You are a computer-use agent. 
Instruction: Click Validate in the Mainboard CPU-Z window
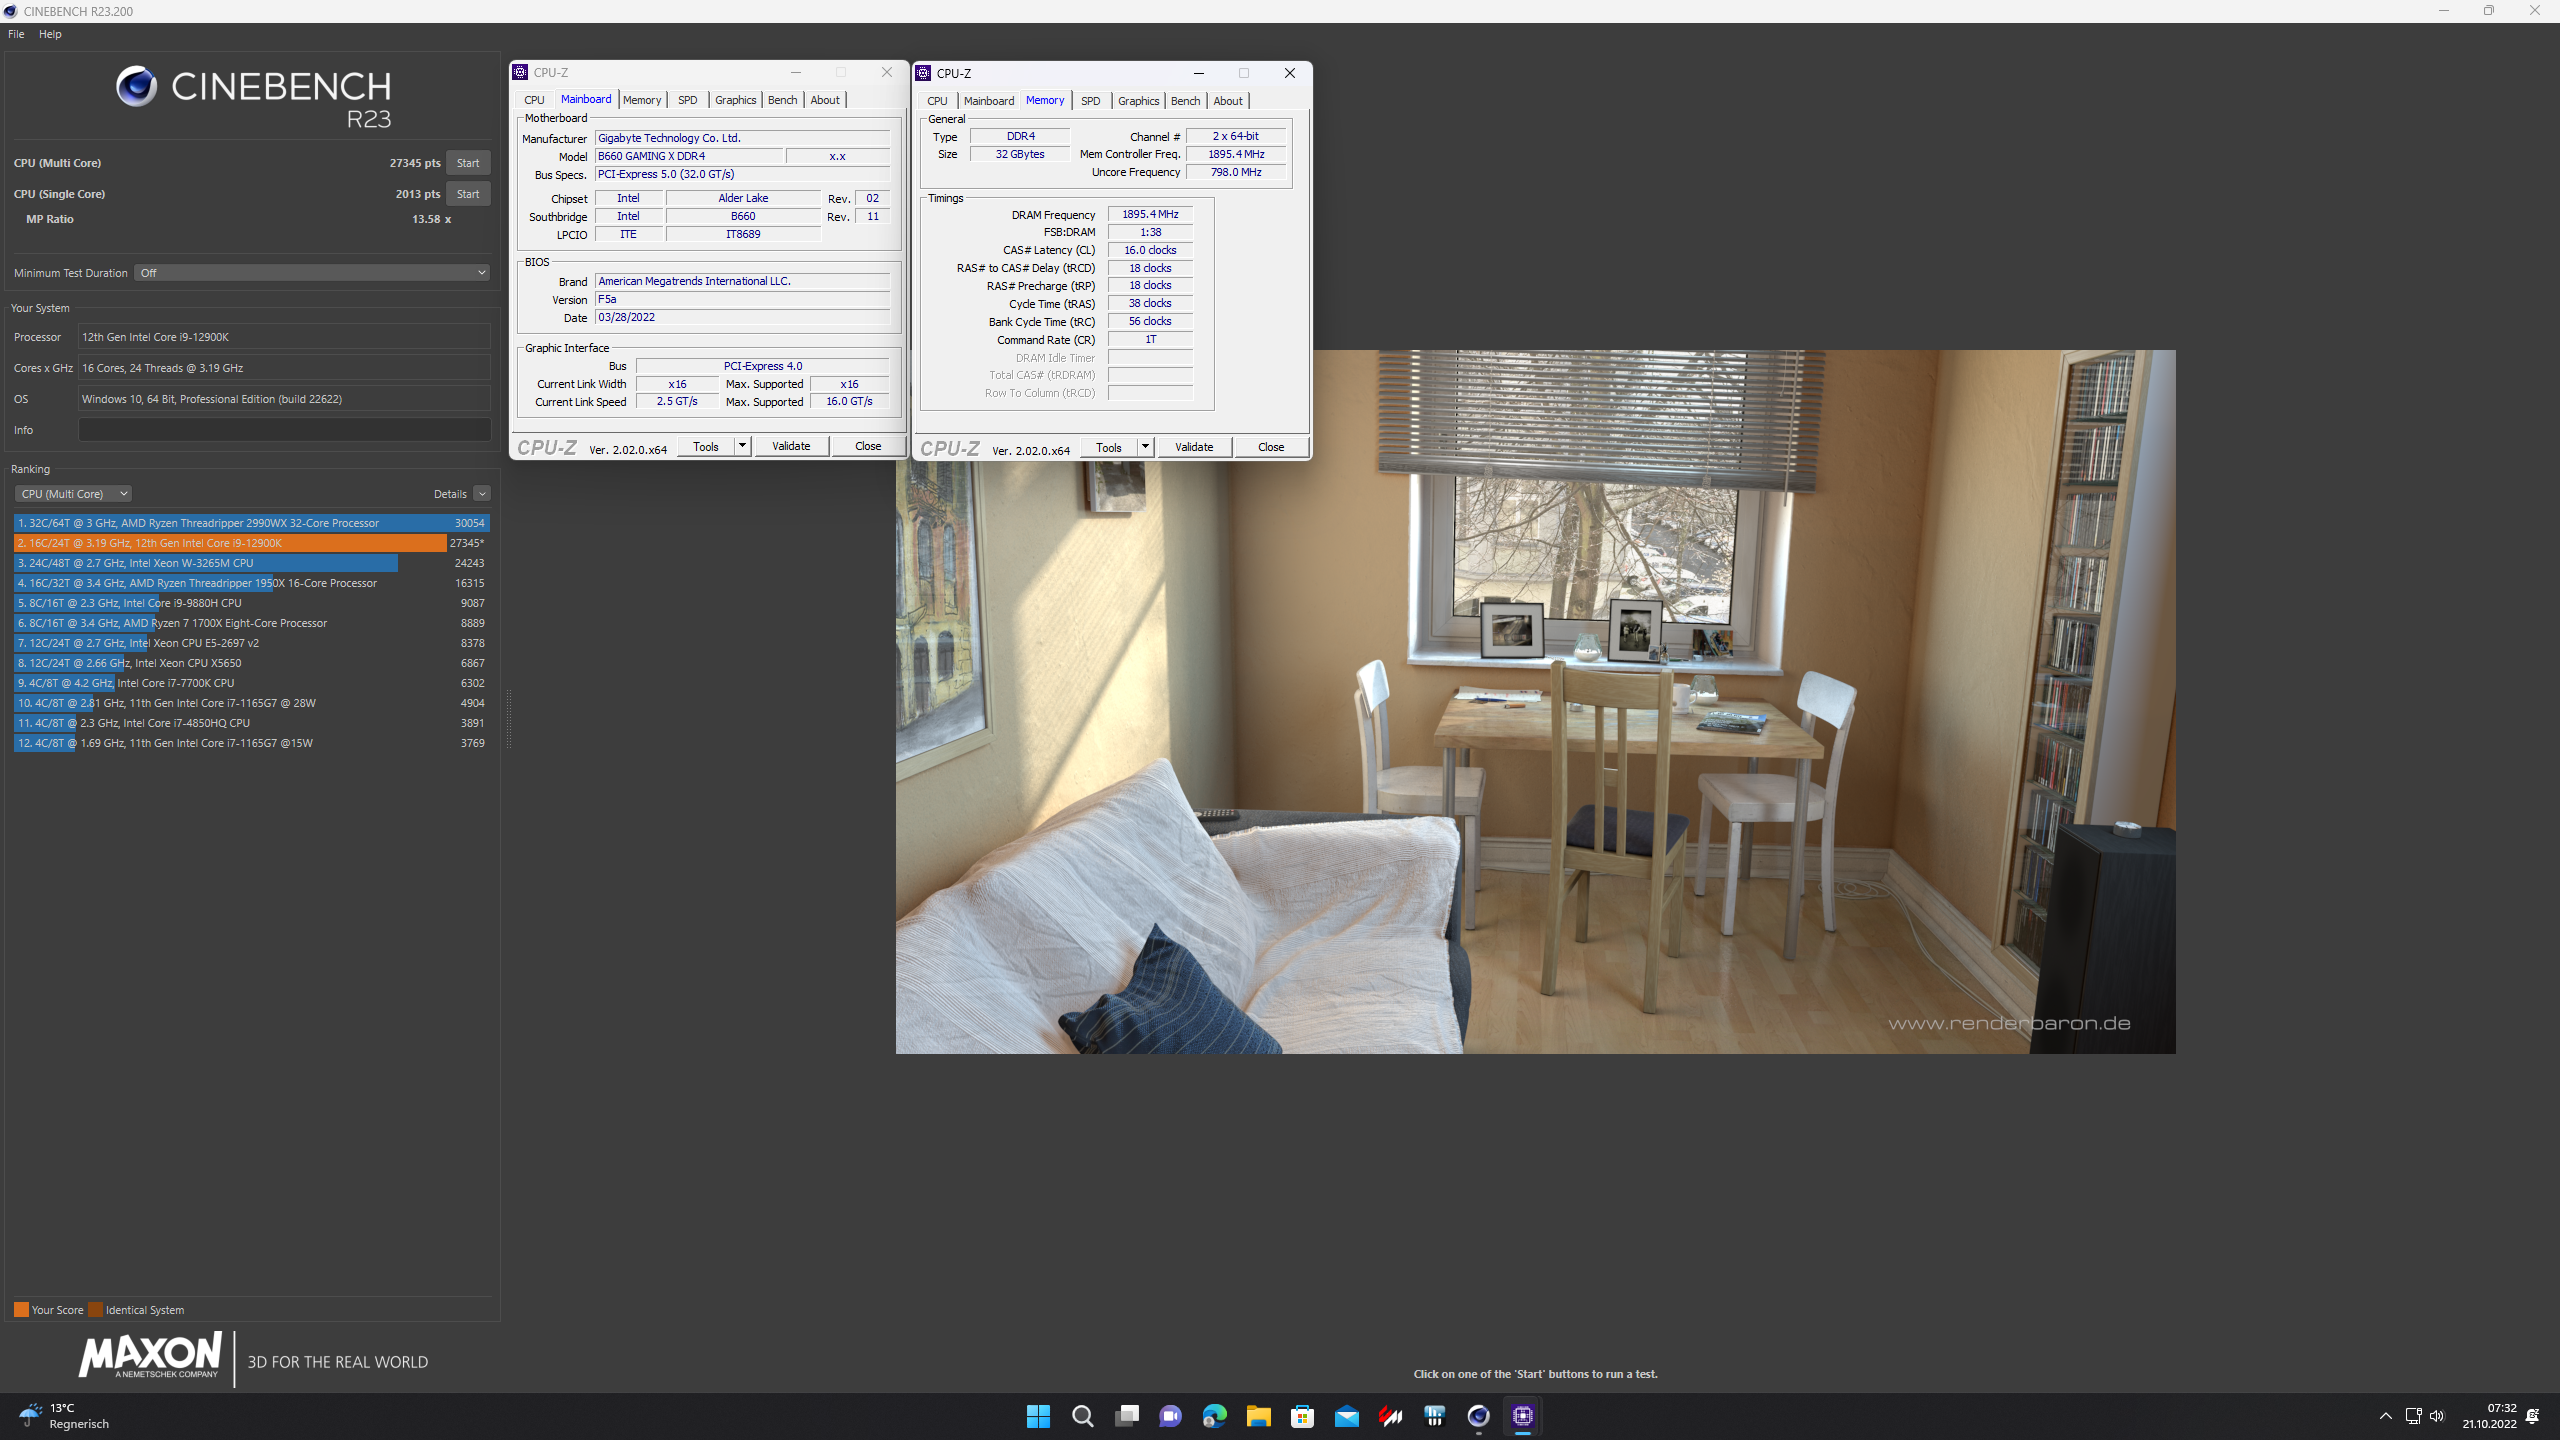pyautogui.click(x=791, y=446)
